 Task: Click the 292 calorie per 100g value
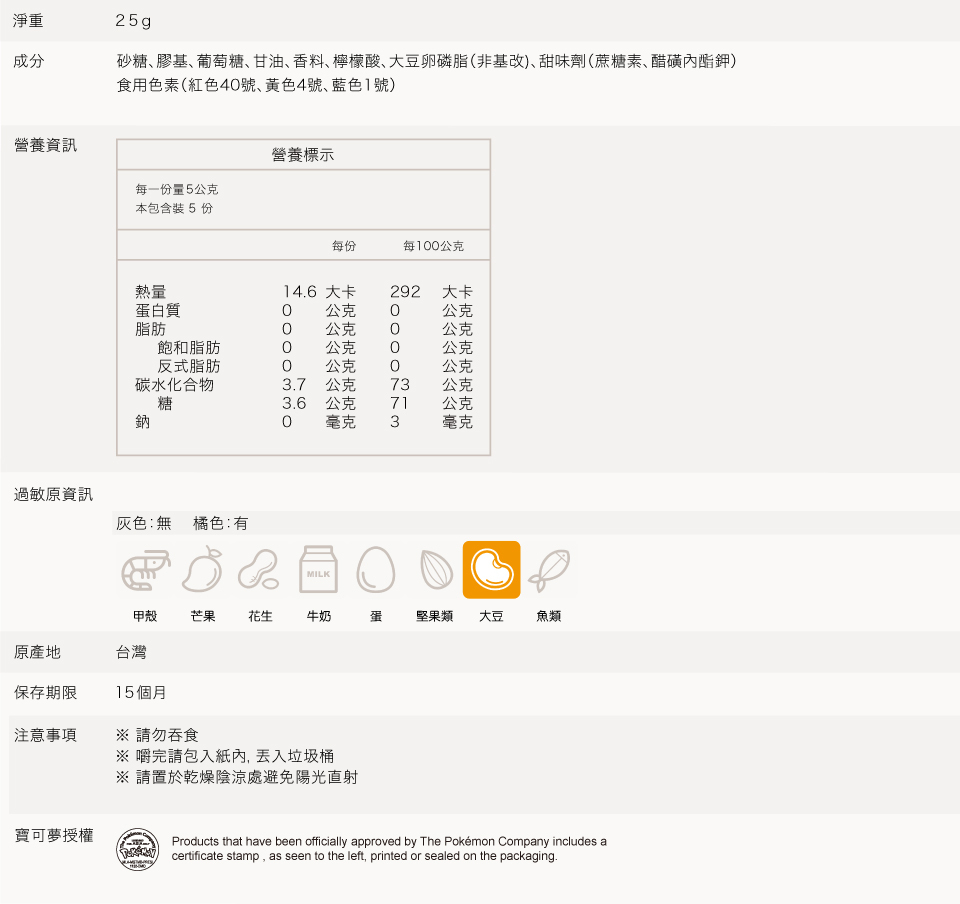[405, 292]
